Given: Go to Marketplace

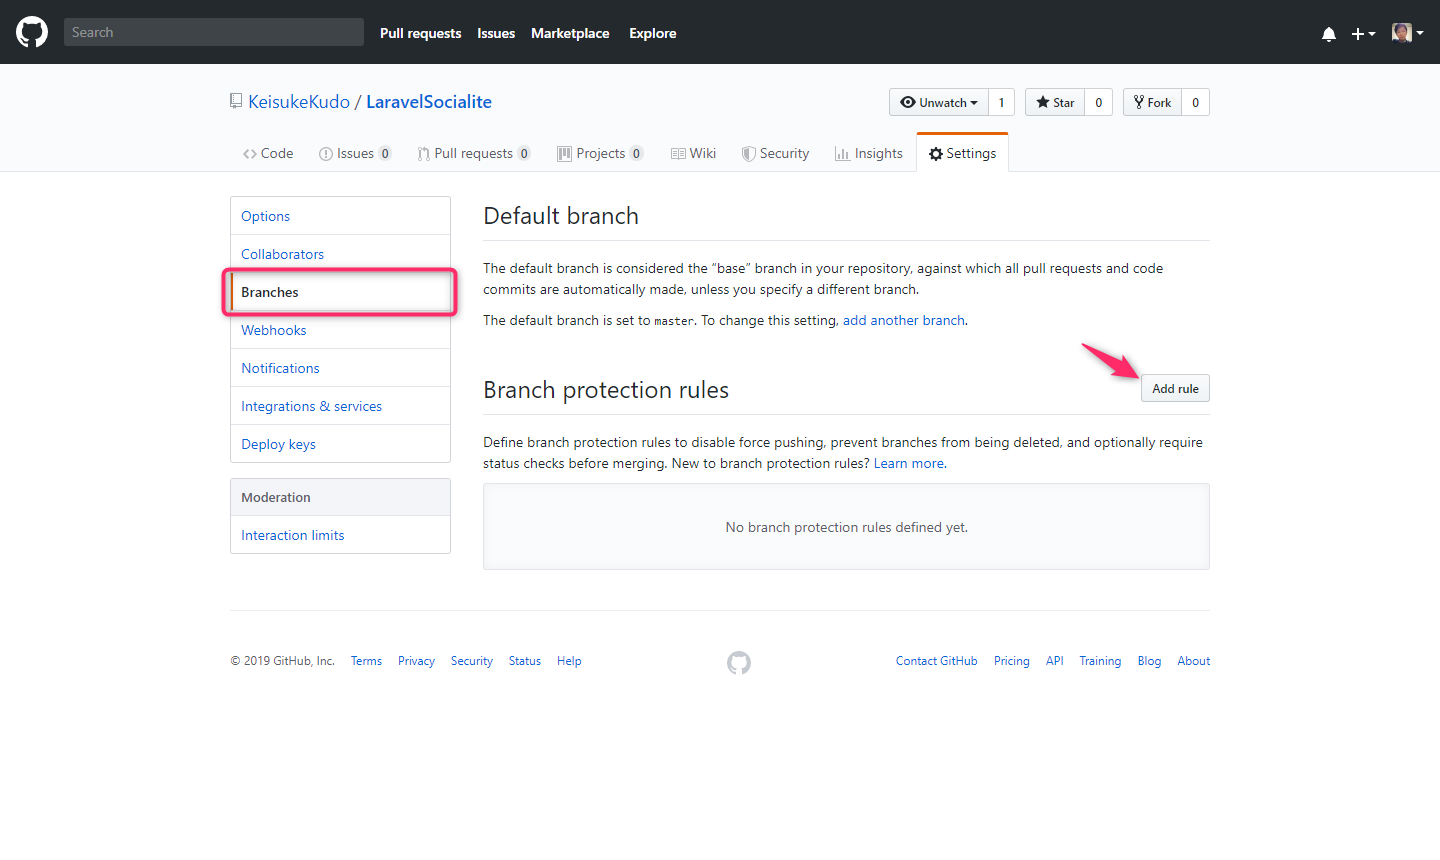Looking at the screenshot, I should pos(570,33).
